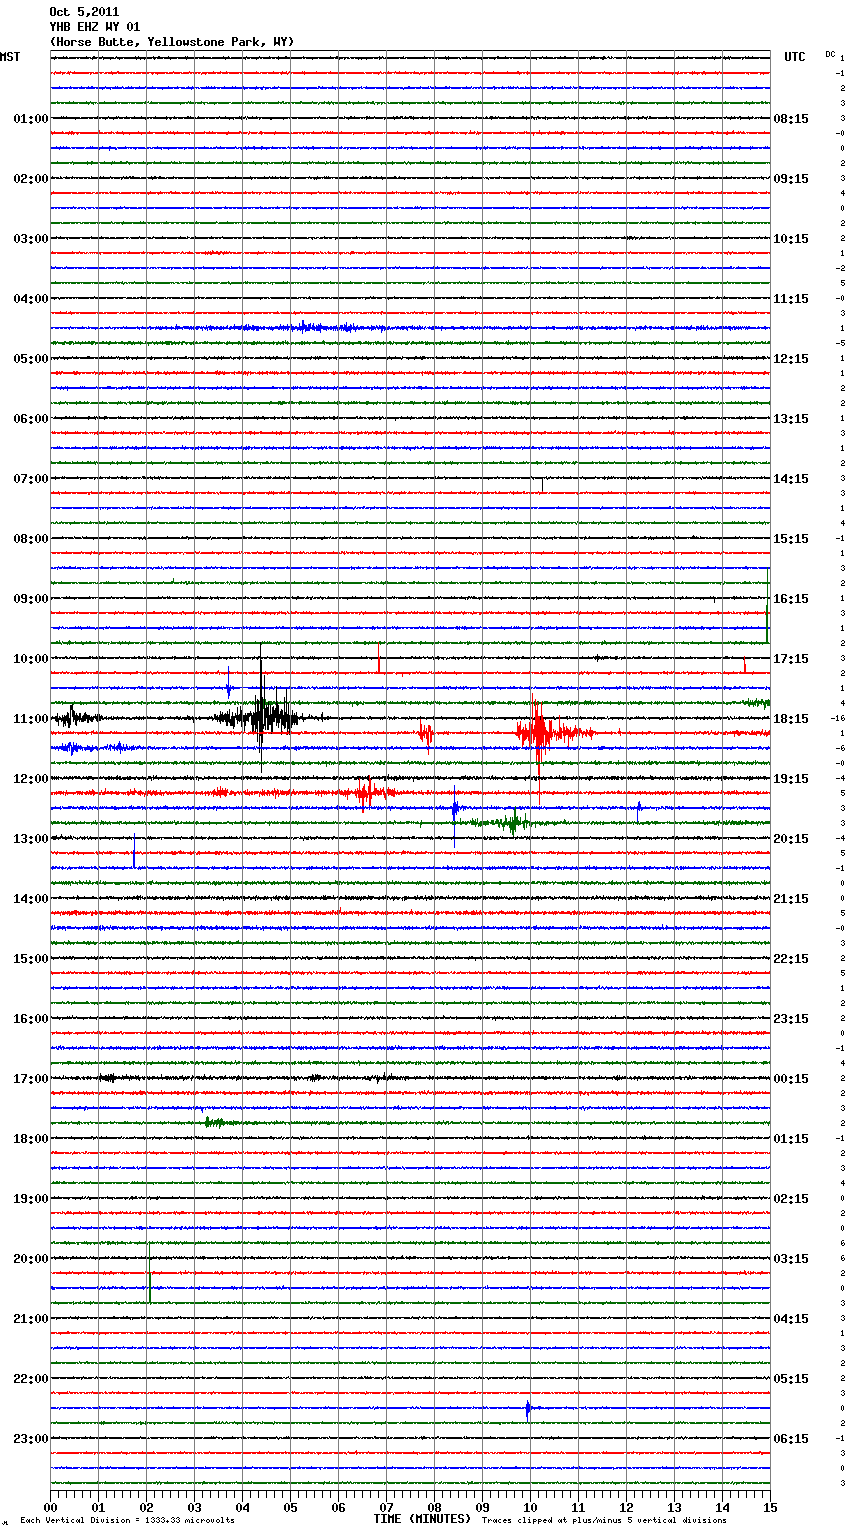Select the 05:00 MST time label
Screen dimensions: 850x1534
[x=31, y=359]
